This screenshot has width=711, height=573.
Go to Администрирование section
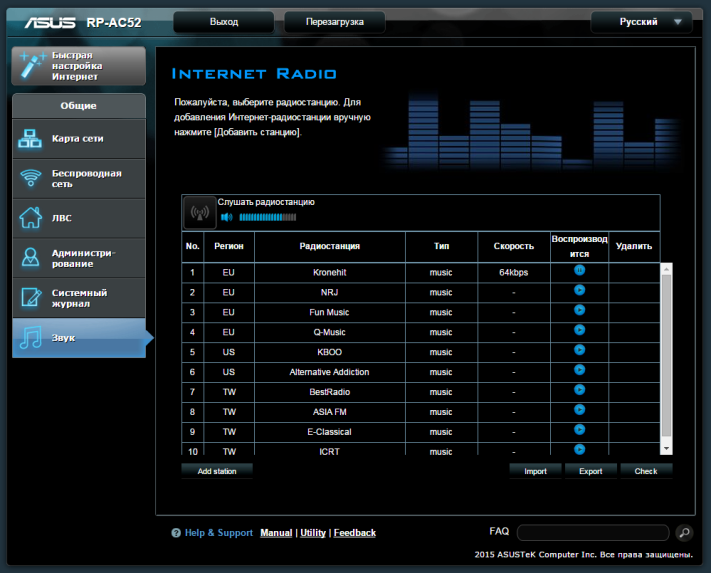(79, 258)
